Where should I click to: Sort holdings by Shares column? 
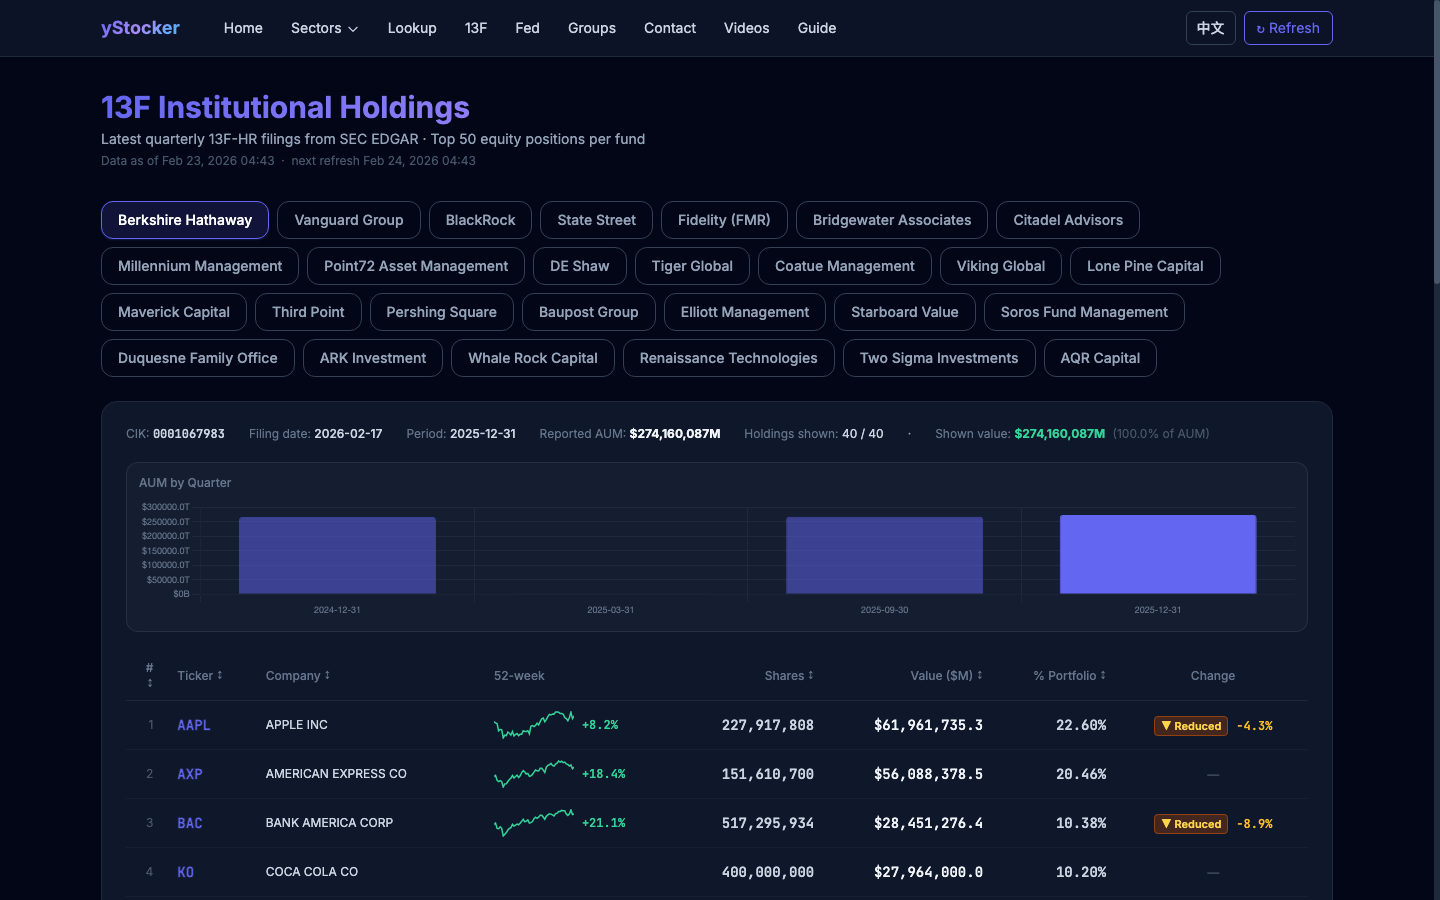point(788,676)
